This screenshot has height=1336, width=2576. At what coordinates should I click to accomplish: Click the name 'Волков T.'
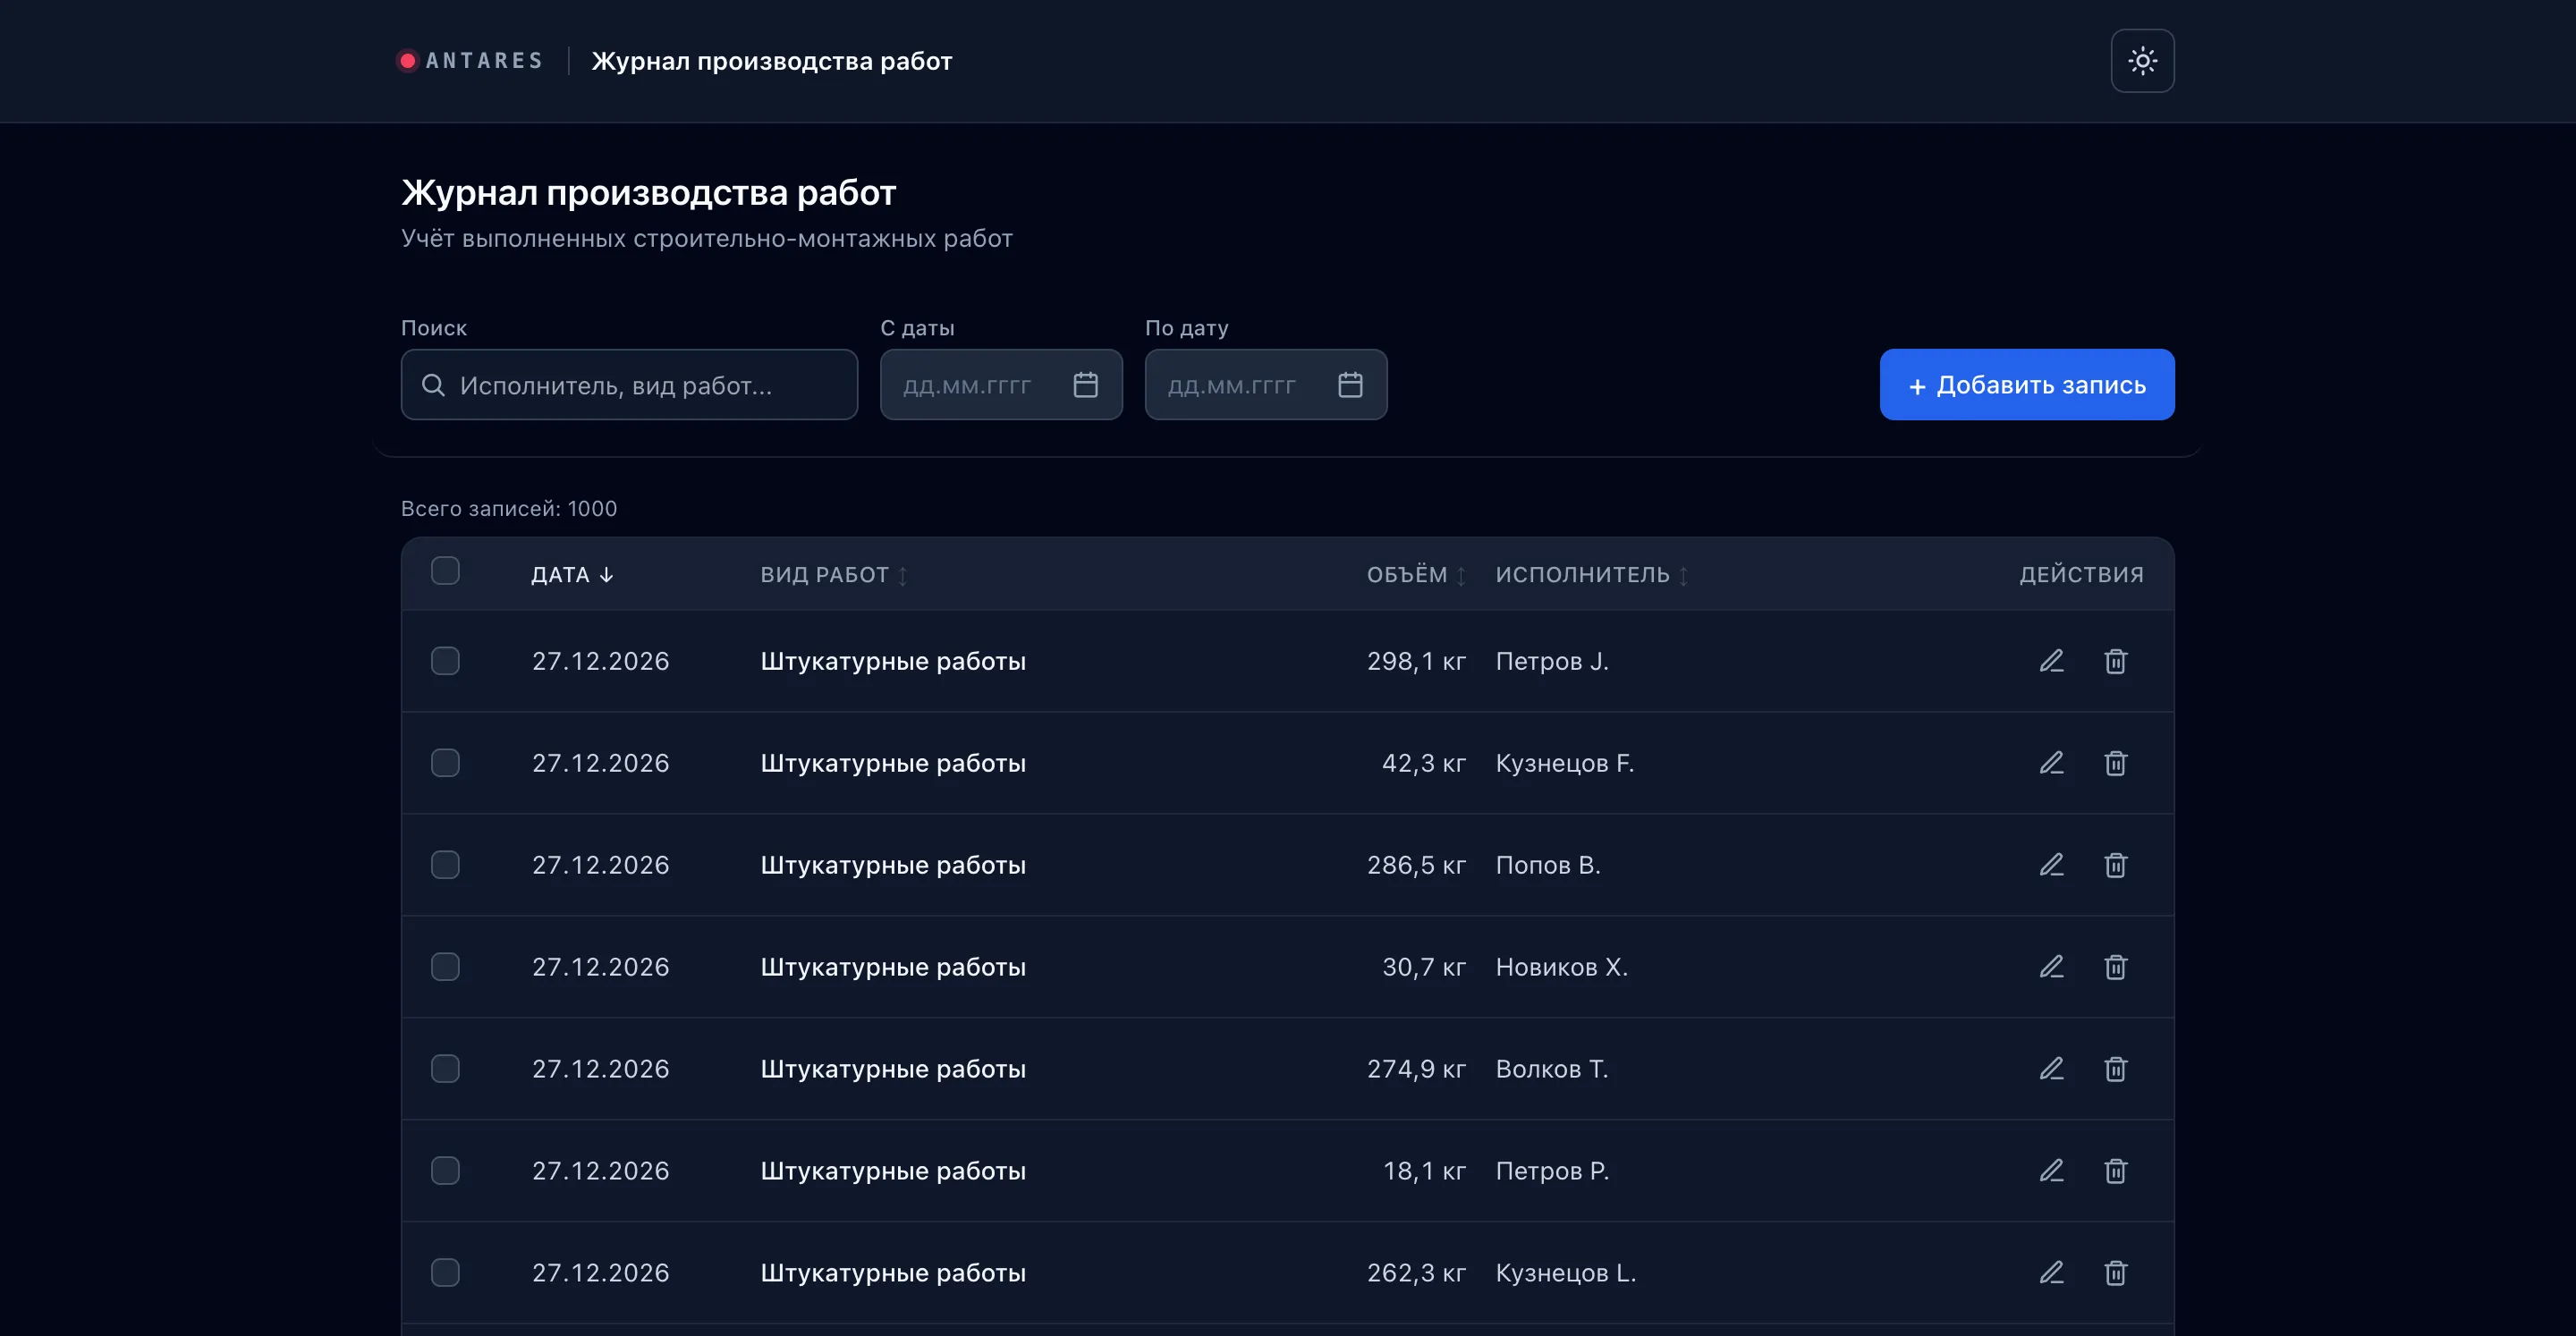1552,1069
